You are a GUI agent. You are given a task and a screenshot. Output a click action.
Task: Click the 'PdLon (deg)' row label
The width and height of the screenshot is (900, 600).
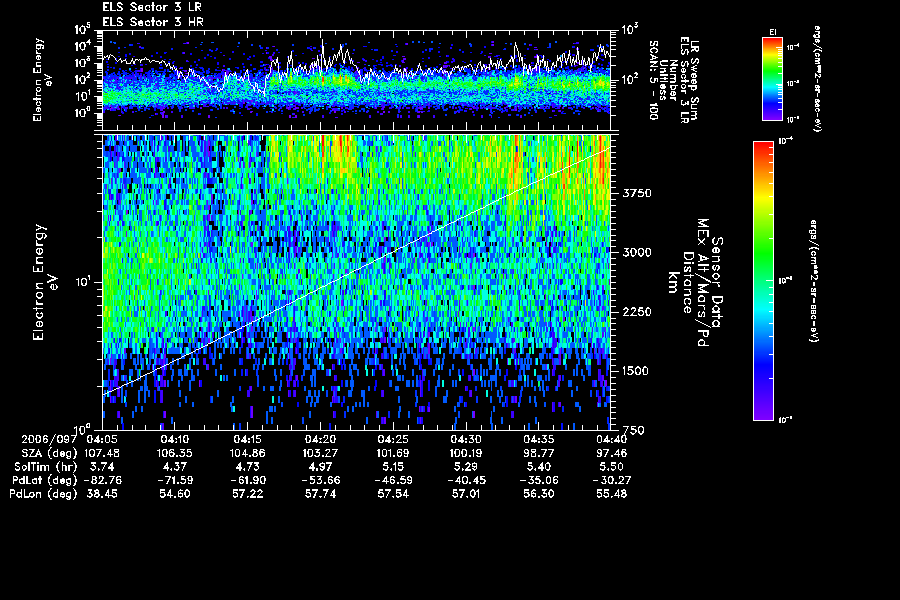[43, 494]
